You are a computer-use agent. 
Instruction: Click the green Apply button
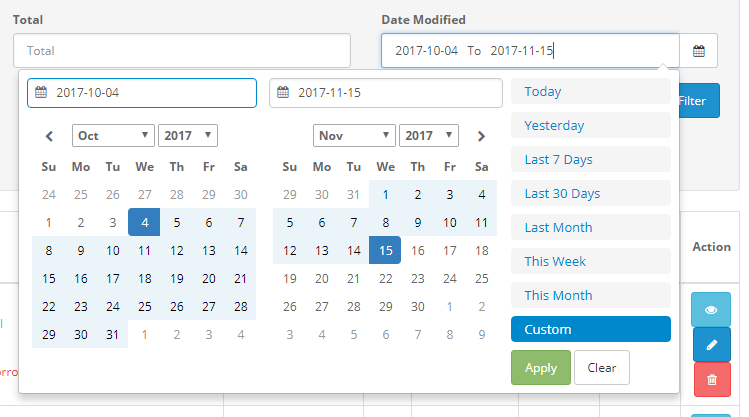(x=541, y=368)
